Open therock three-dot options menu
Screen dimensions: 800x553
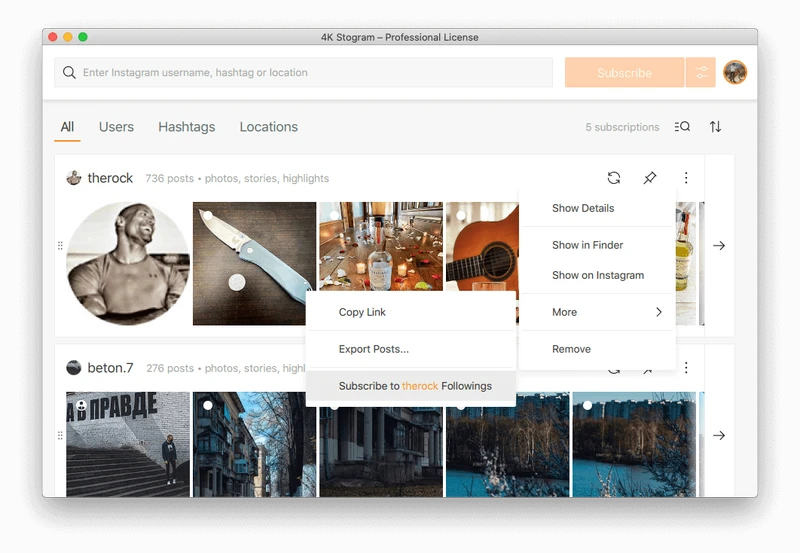tap(686, 178)
